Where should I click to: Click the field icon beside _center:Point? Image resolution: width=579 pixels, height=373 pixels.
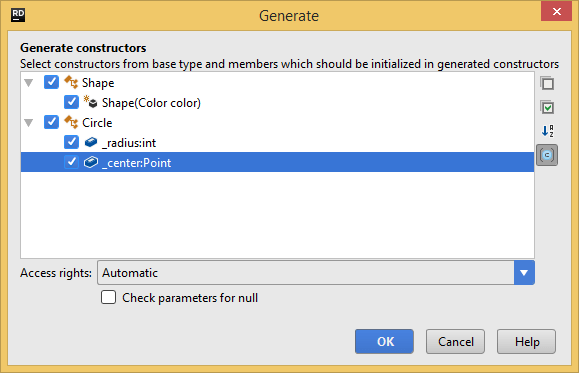[x=90, y=162]
